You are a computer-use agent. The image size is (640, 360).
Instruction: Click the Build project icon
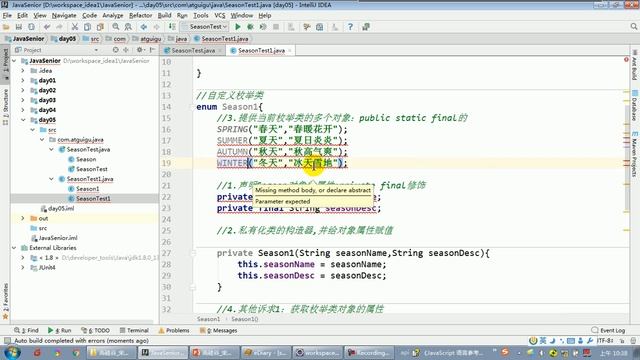172,27
